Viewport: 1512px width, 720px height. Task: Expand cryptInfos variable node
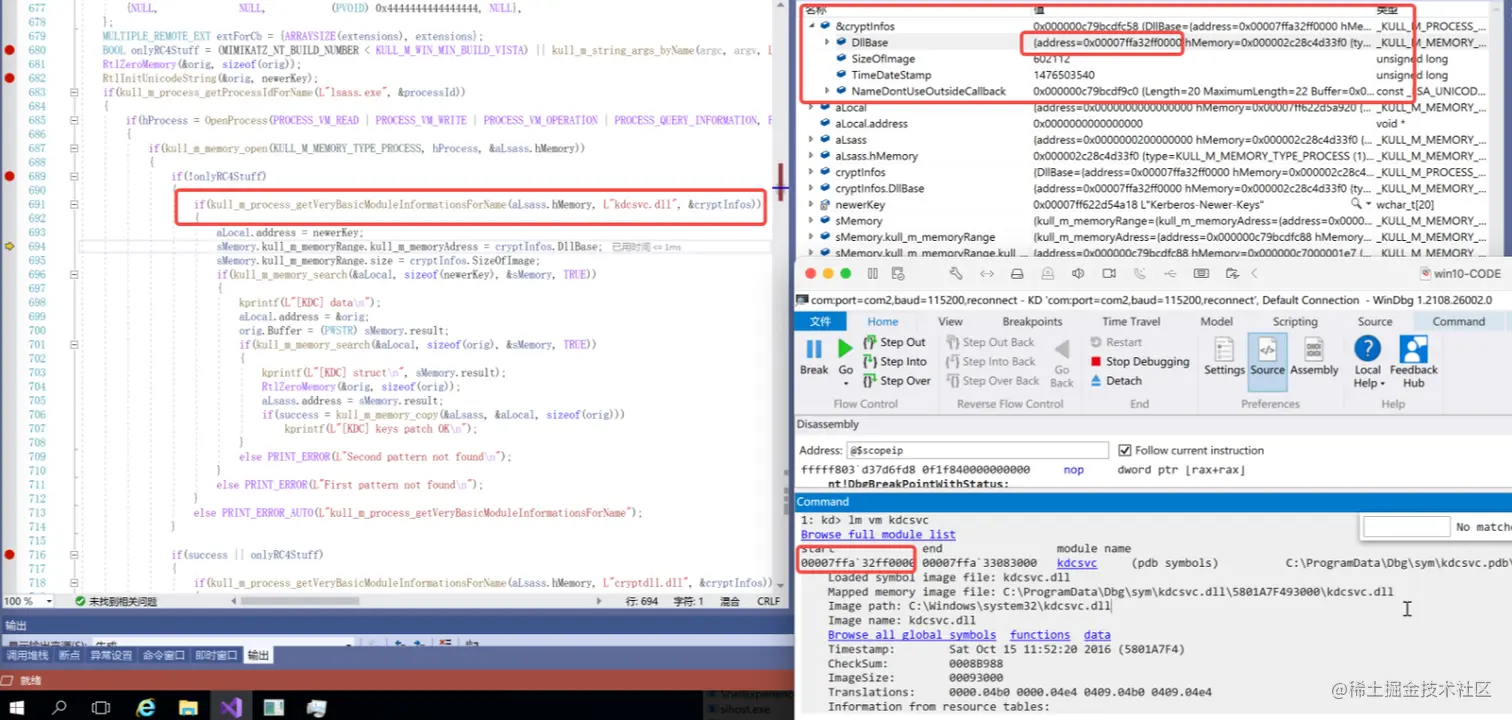pyautogui.click(x=811, y=172)
